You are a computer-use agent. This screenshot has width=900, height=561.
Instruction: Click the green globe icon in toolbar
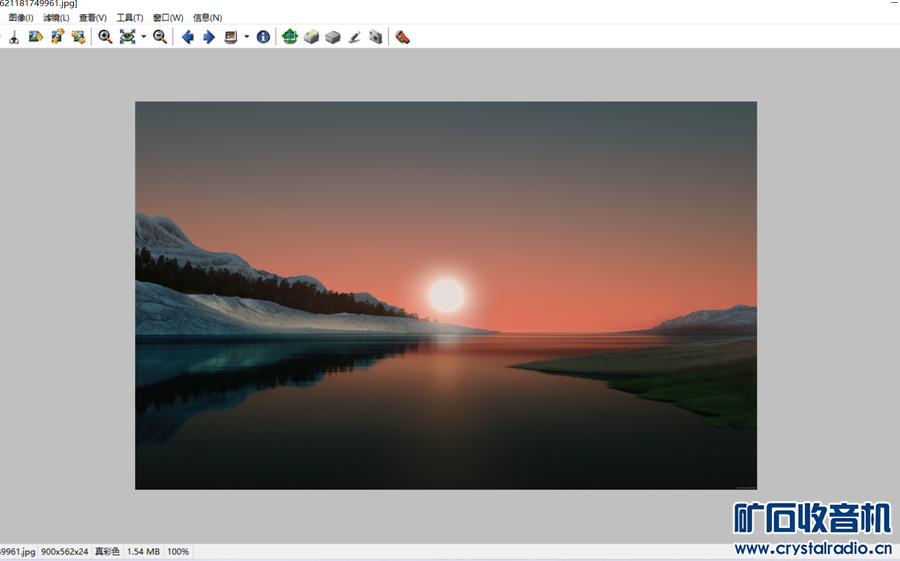(290, 37)
